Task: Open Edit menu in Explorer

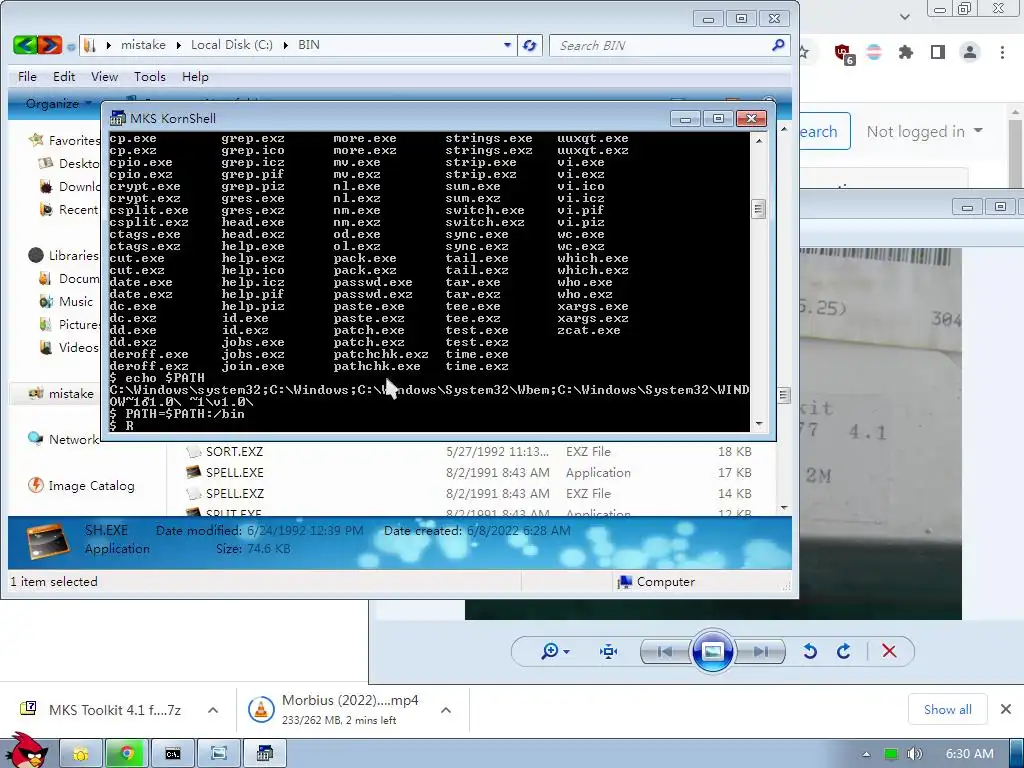Action: (x=64, y=76)
